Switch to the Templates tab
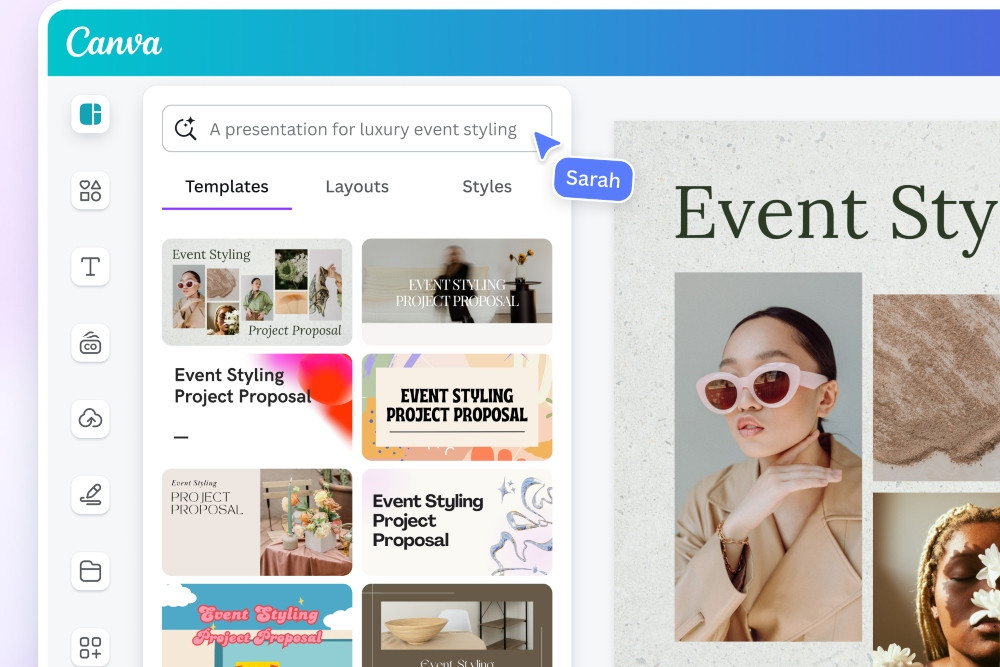 point(227,187)
